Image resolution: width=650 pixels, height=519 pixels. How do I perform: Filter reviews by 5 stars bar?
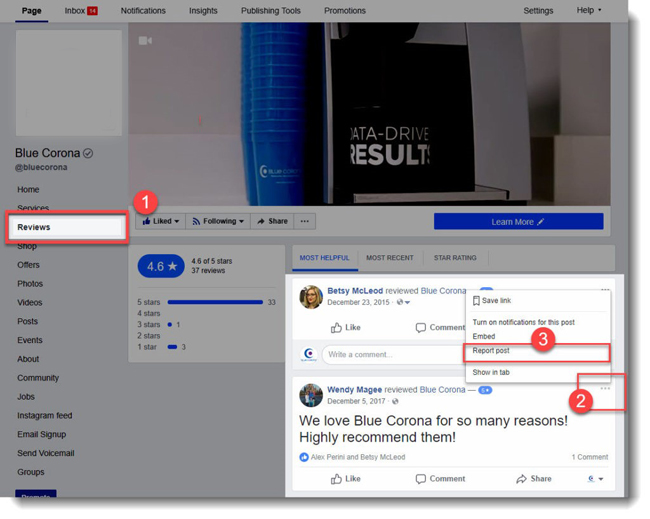[215, 302]
